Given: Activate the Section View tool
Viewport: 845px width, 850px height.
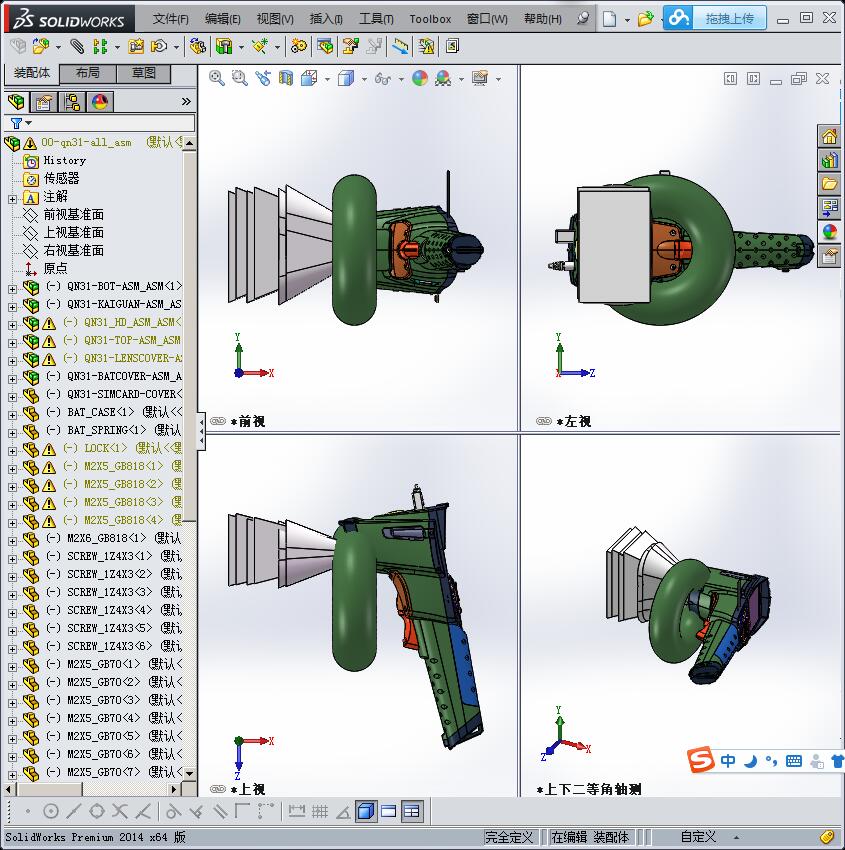Looking at the screenshot, I should [x=287, y=77].
